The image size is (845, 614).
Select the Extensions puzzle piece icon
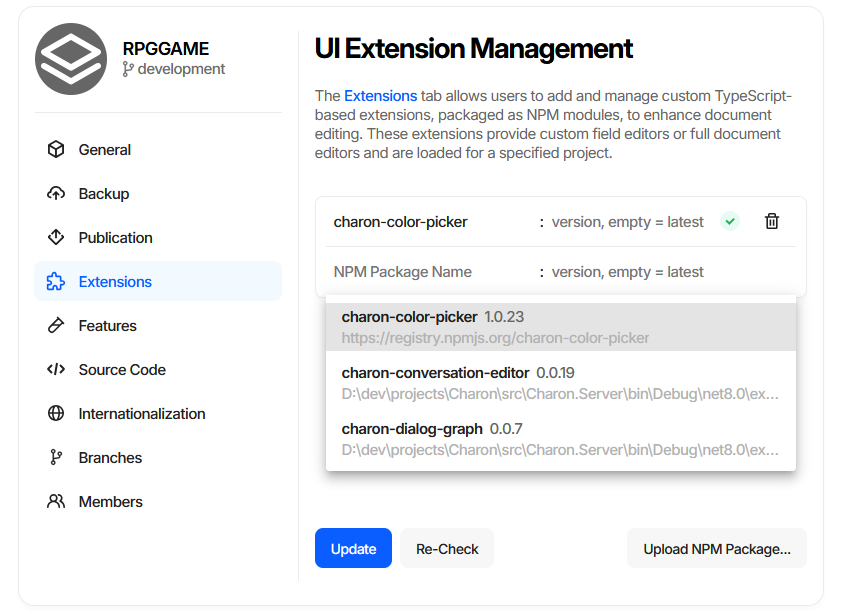(56, 281)
